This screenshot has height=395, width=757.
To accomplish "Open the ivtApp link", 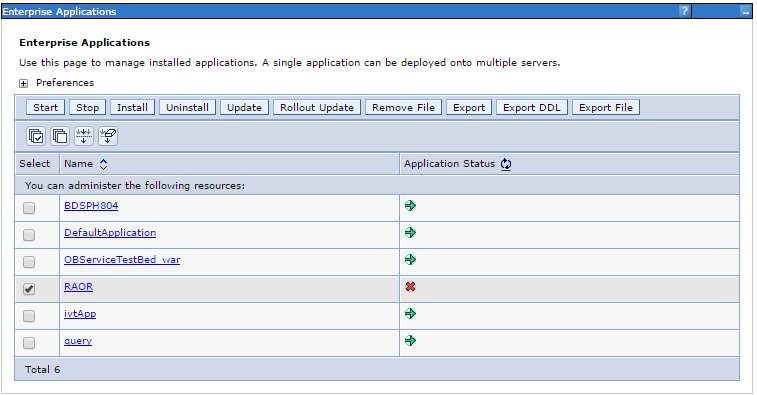I will [80, 314].
